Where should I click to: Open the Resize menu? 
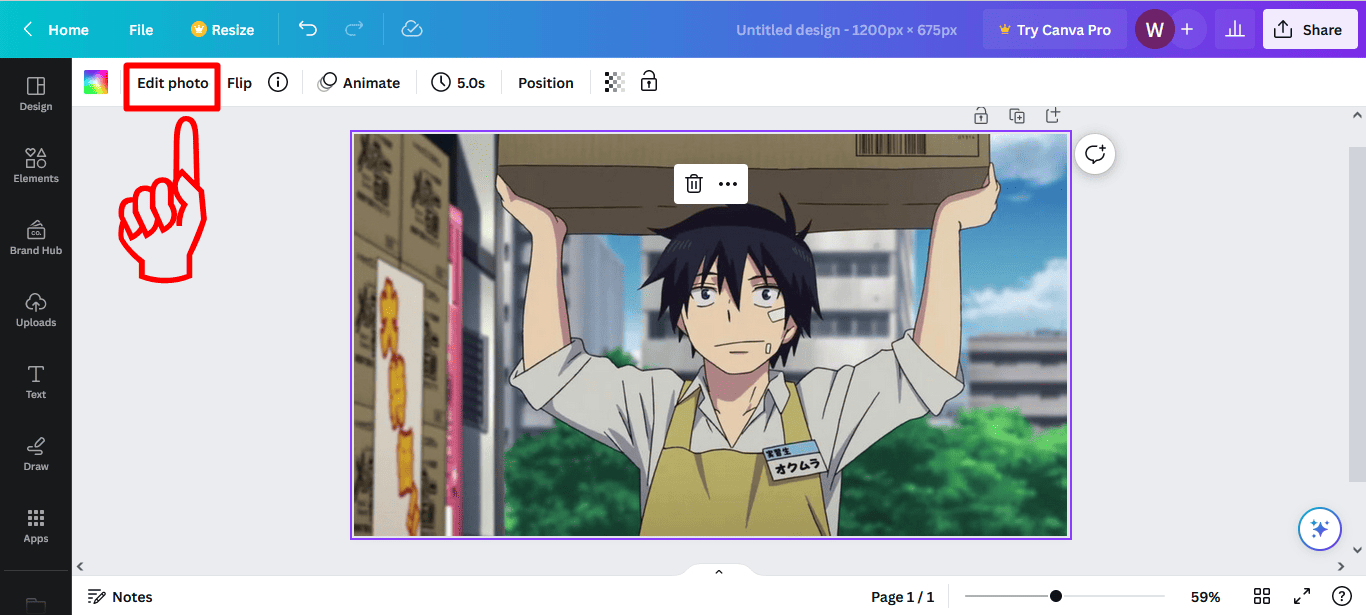point(222,30)
